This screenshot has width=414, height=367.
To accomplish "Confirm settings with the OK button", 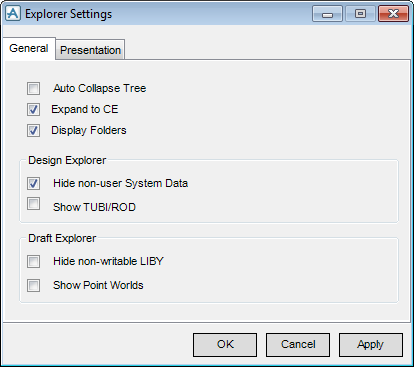I will click(225, 344).
